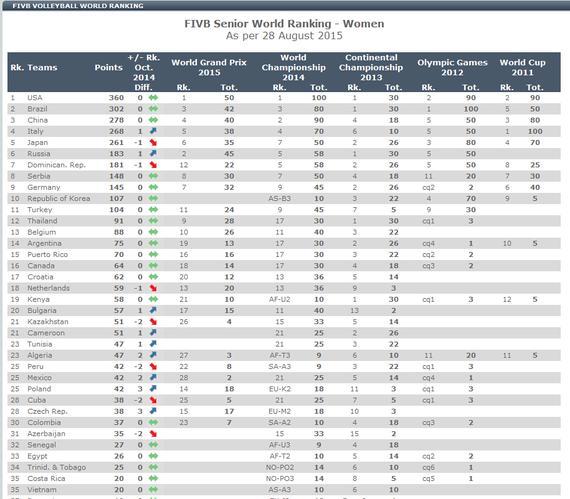The height and width of the screenshot is (499, 570).
Task: Click the blue up arrow in Bulgaria row
Action: tap(153, 310)
